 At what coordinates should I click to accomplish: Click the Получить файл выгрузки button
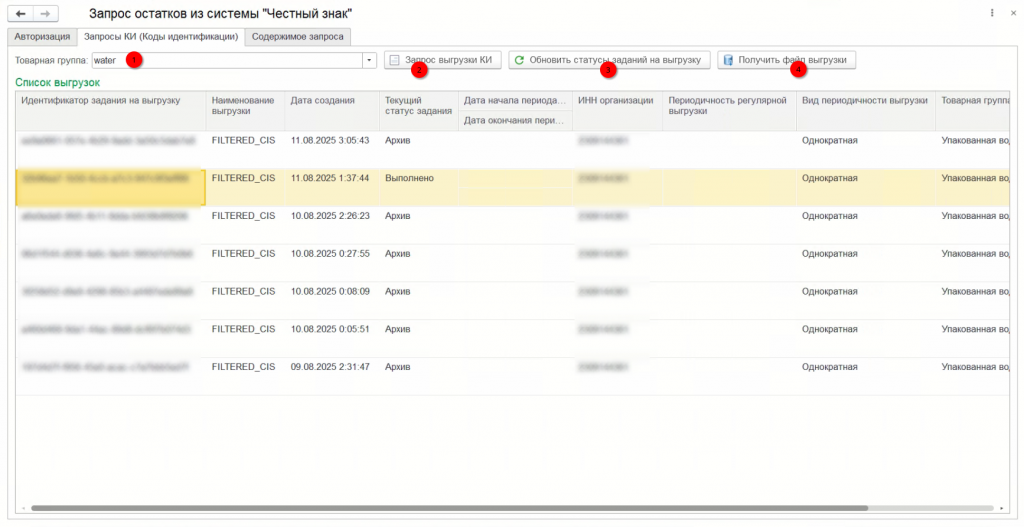(786, 60)
